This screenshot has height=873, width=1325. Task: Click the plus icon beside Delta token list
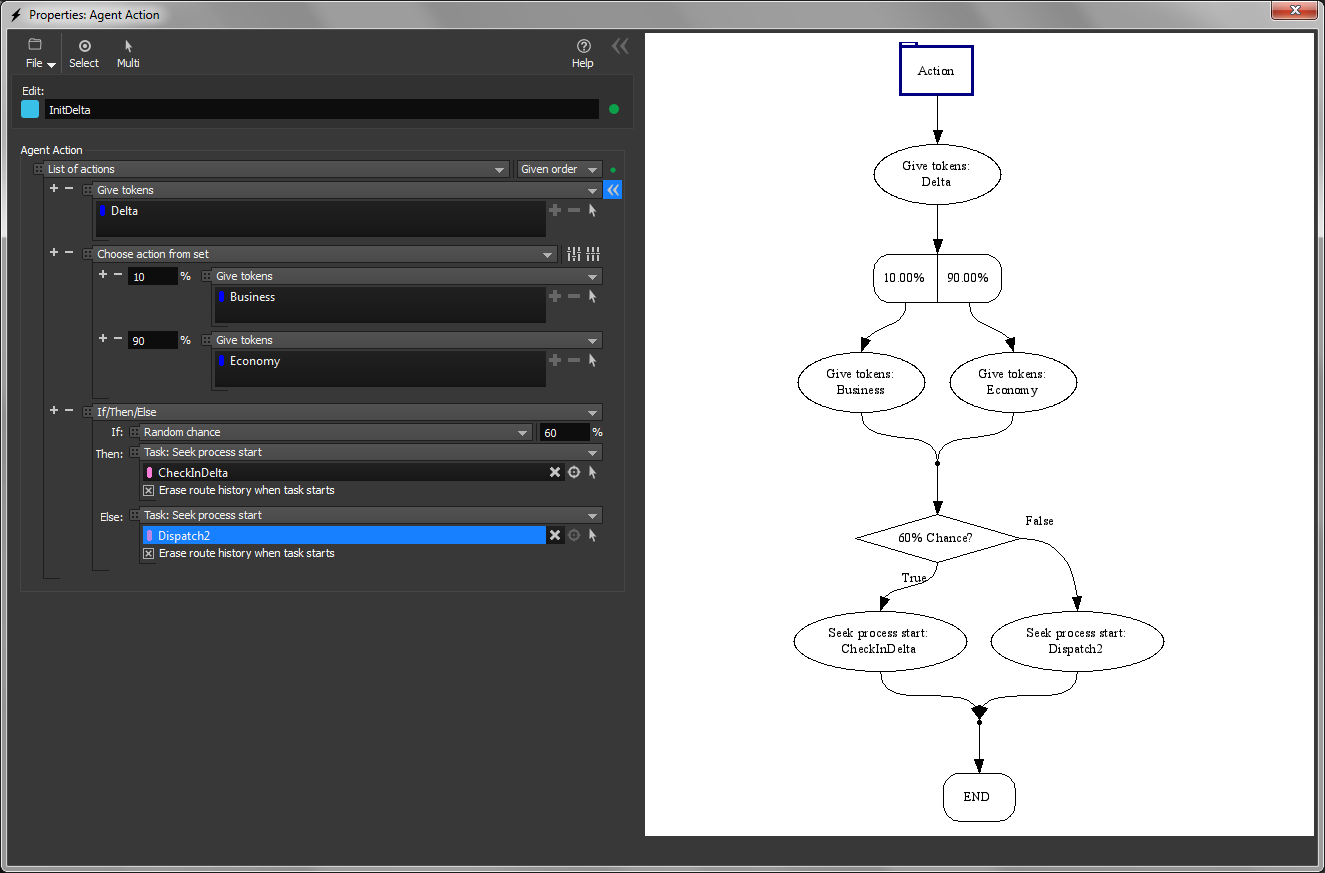[x=555, y=211]
